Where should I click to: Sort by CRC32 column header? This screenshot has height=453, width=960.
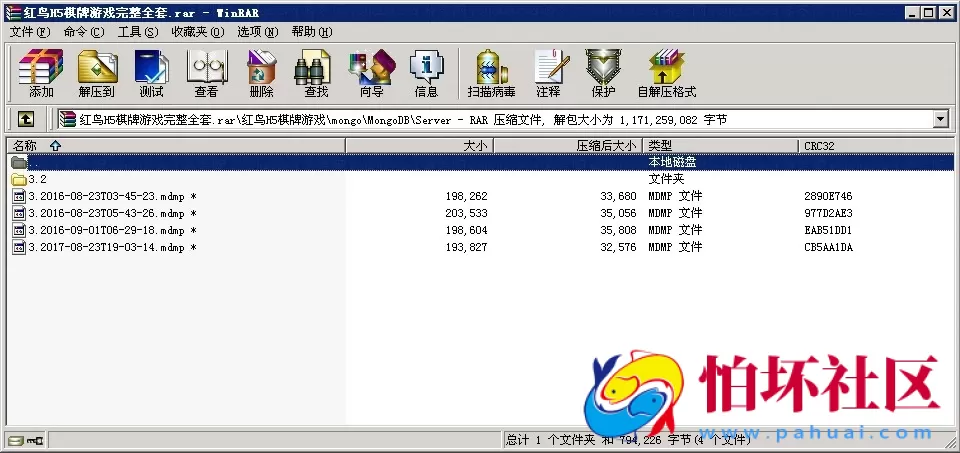876,146
